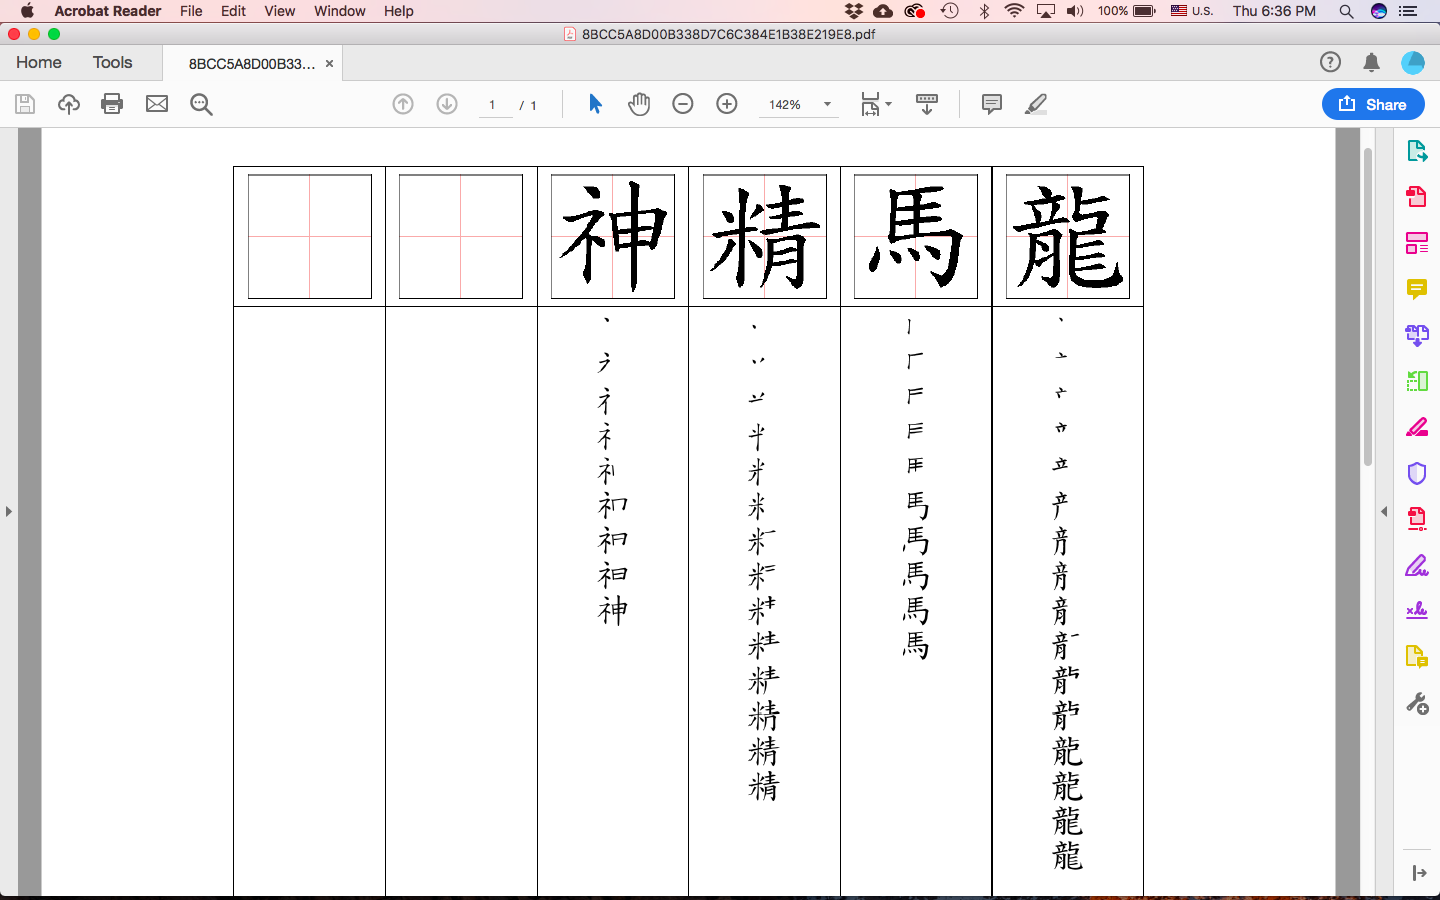Select the Hand pan tool
Screen dimensions: 1440x900
click(x=639, y=104)
